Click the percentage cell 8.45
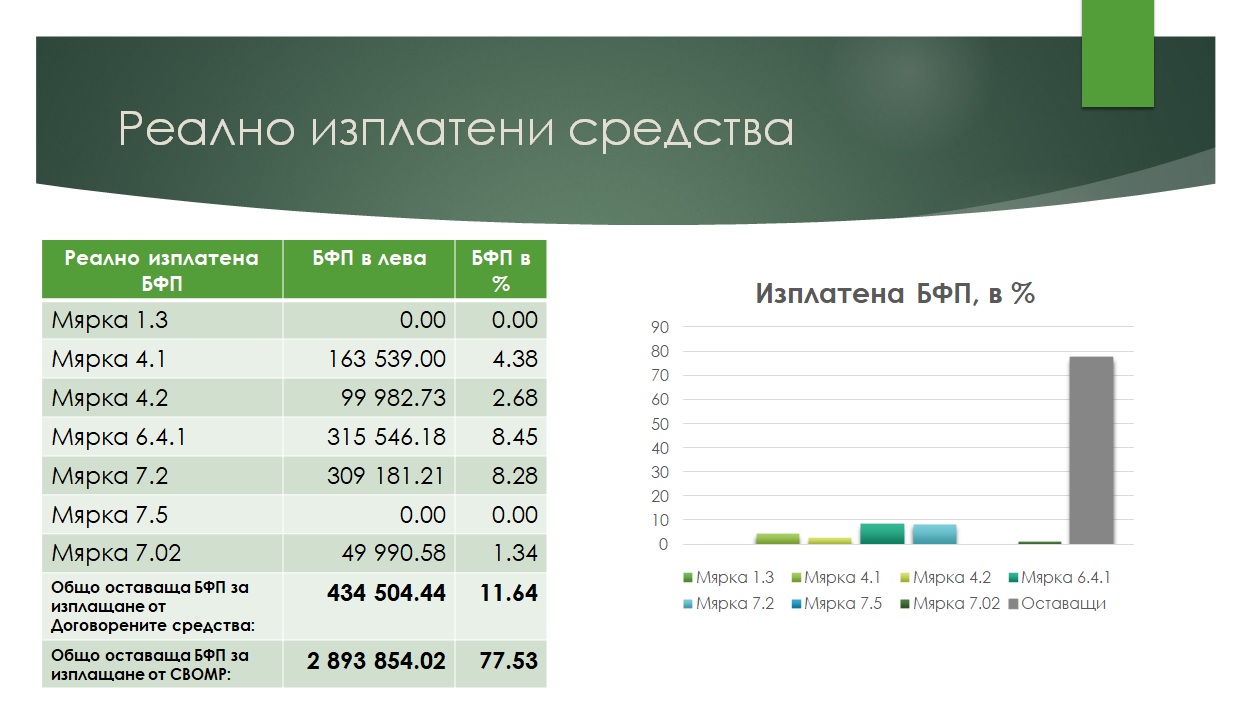This screenshot has height=704, width=1260. pyautogui.click(x=515, y=437)
